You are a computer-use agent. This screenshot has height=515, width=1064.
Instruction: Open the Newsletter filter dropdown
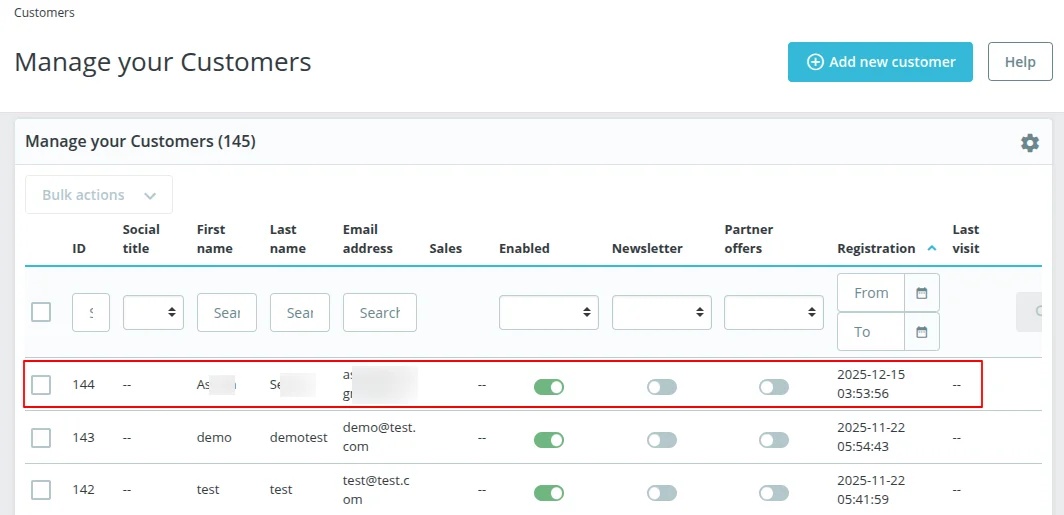[x=661, y=312]
